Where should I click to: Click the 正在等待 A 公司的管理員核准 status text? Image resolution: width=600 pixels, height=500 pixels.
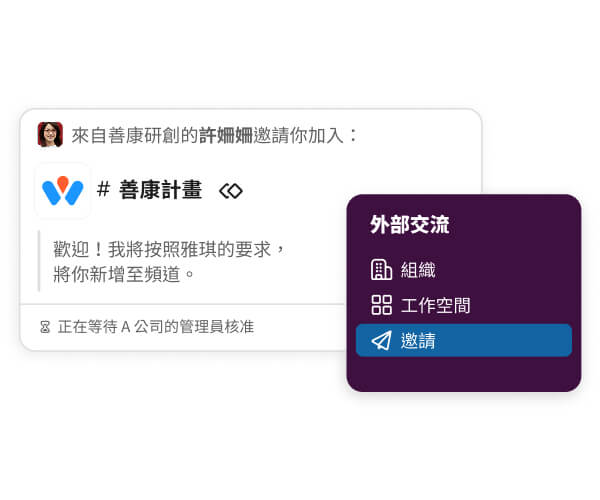click(x=156, y=327)
